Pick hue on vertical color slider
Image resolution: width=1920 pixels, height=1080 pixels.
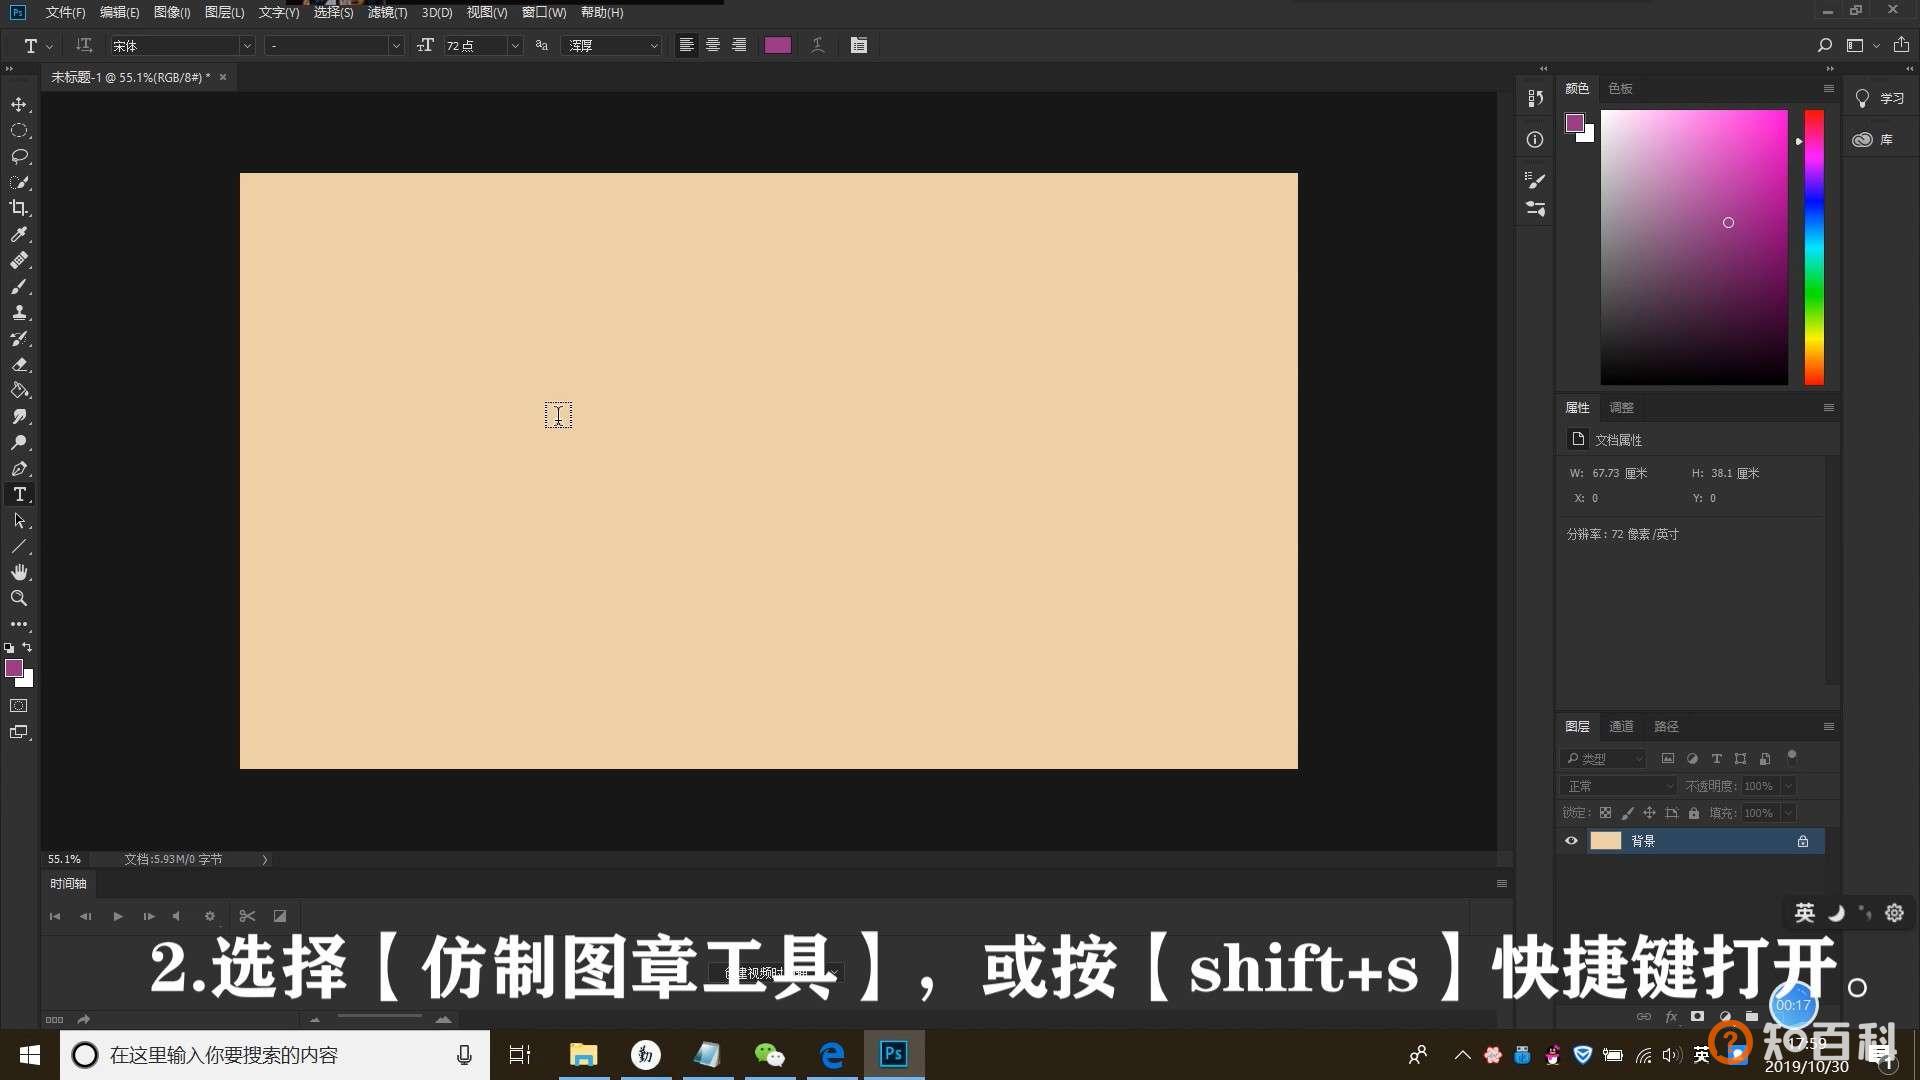1814,247
